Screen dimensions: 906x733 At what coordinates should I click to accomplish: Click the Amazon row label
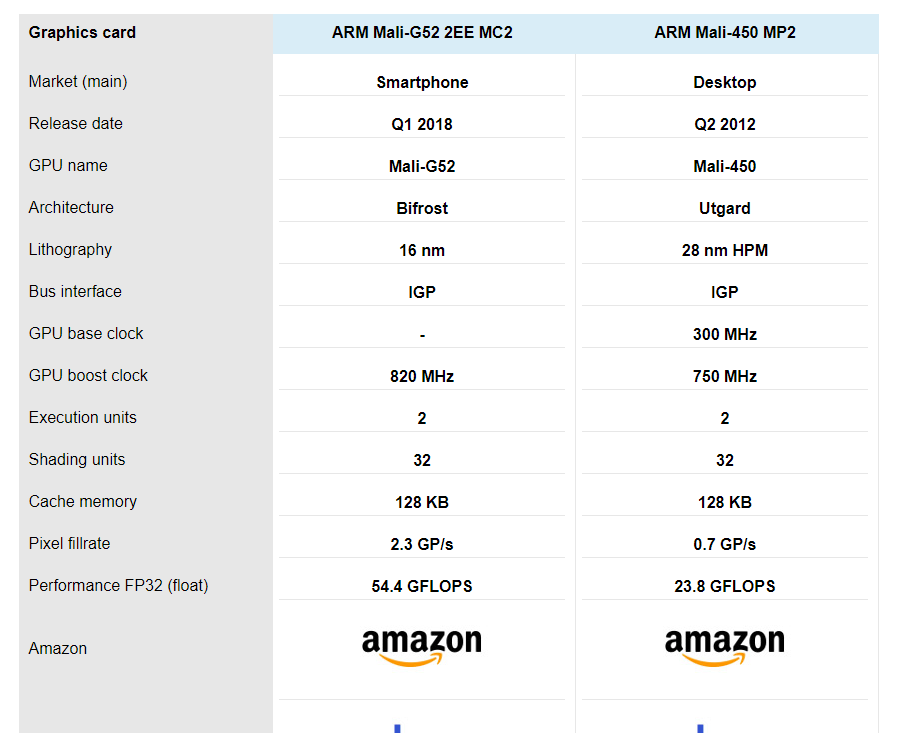point(58,649)
